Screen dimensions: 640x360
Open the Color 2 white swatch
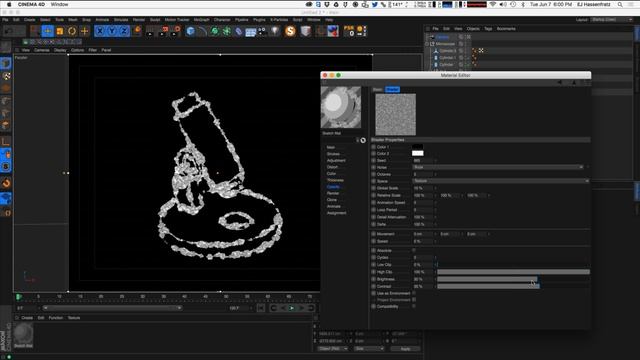(x=418, y=153)
